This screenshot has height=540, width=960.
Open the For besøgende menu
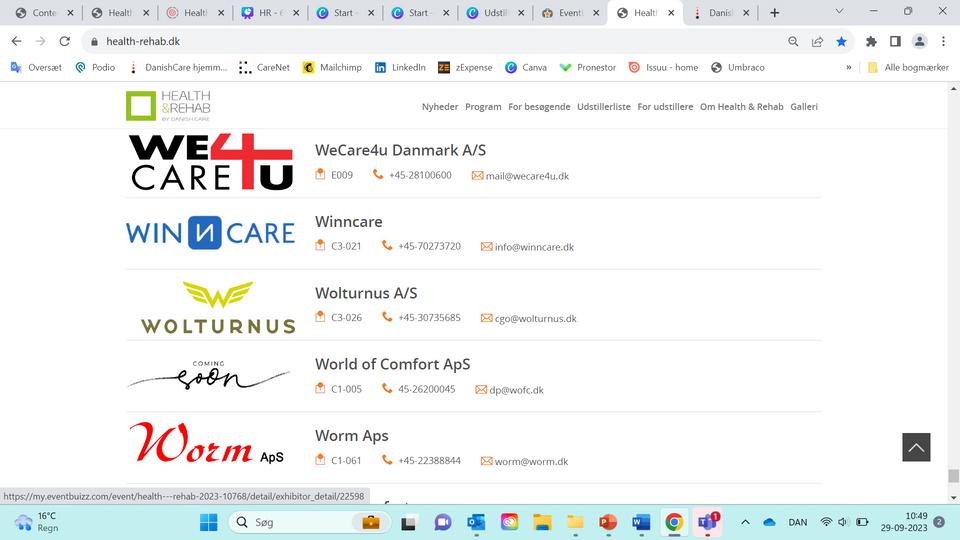pyautogui.click(x=539, y=107)
